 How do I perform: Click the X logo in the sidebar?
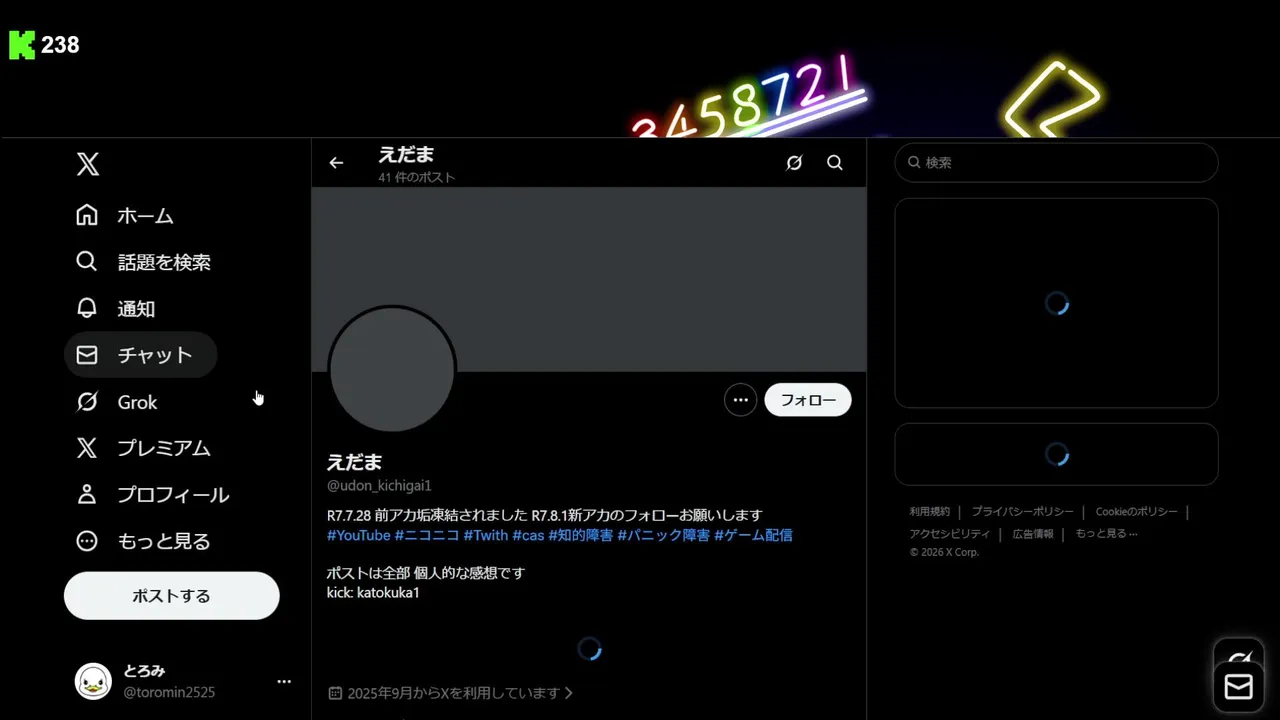pos(88,164)
